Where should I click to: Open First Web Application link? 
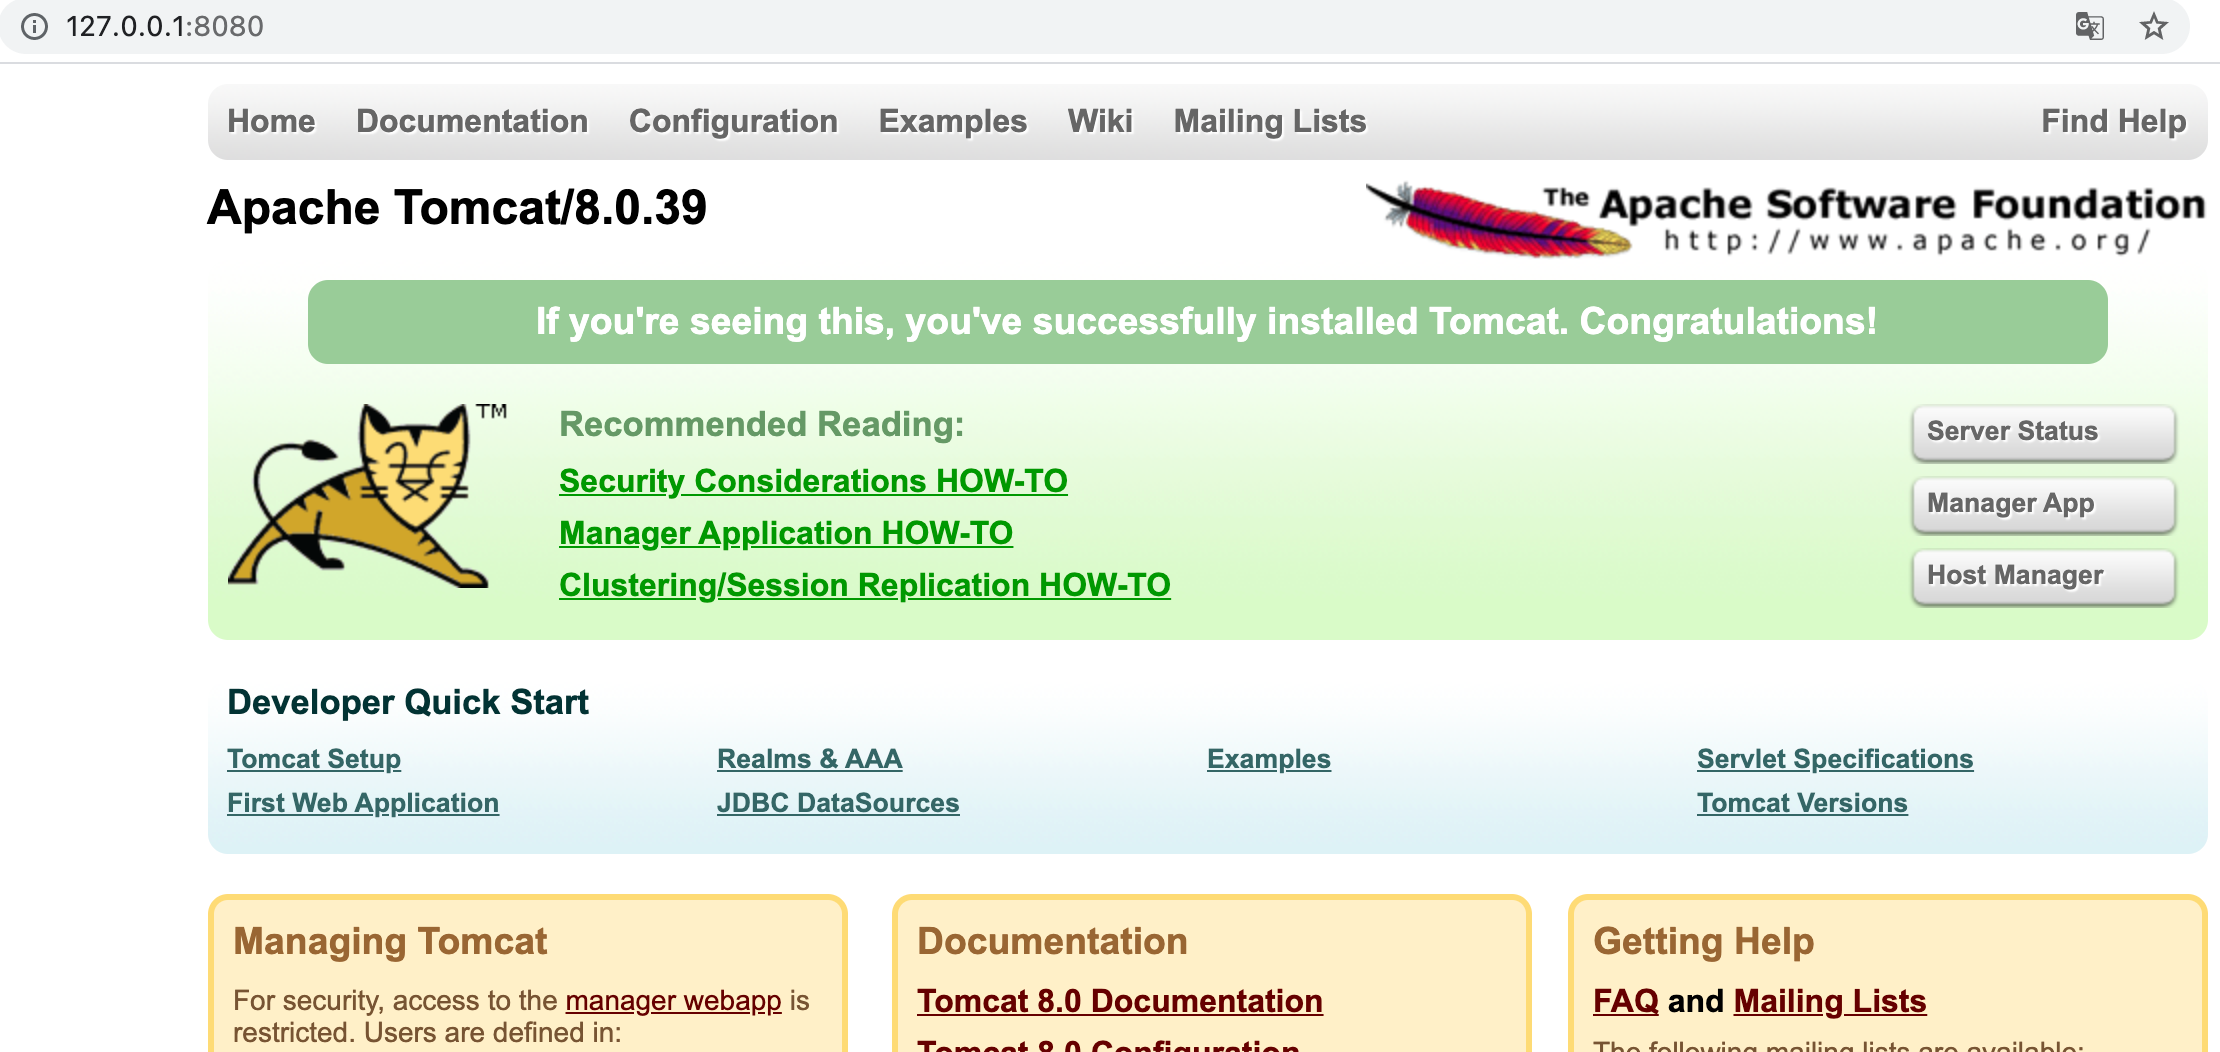click(363, 803)
